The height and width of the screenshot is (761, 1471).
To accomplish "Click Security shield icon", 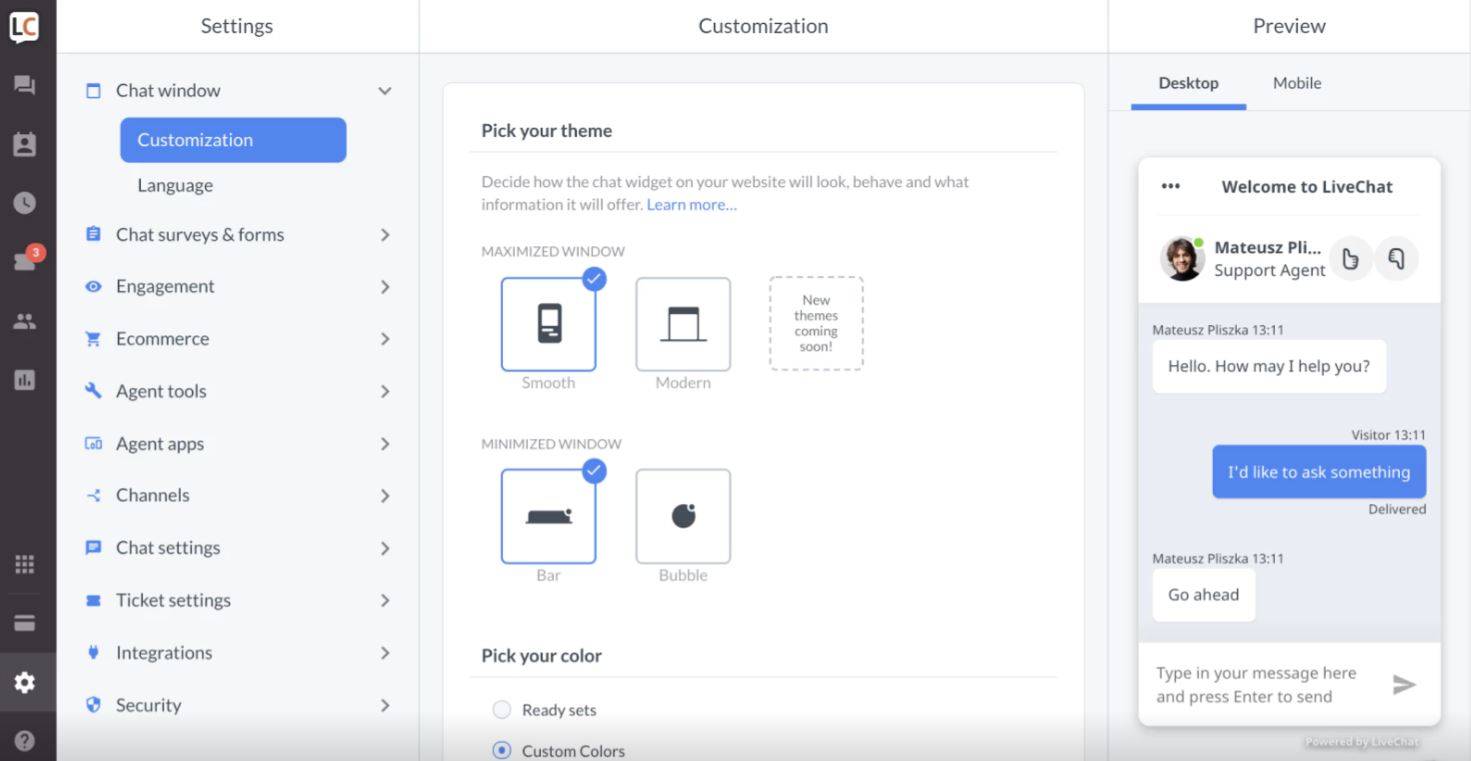I will [93, 705].
